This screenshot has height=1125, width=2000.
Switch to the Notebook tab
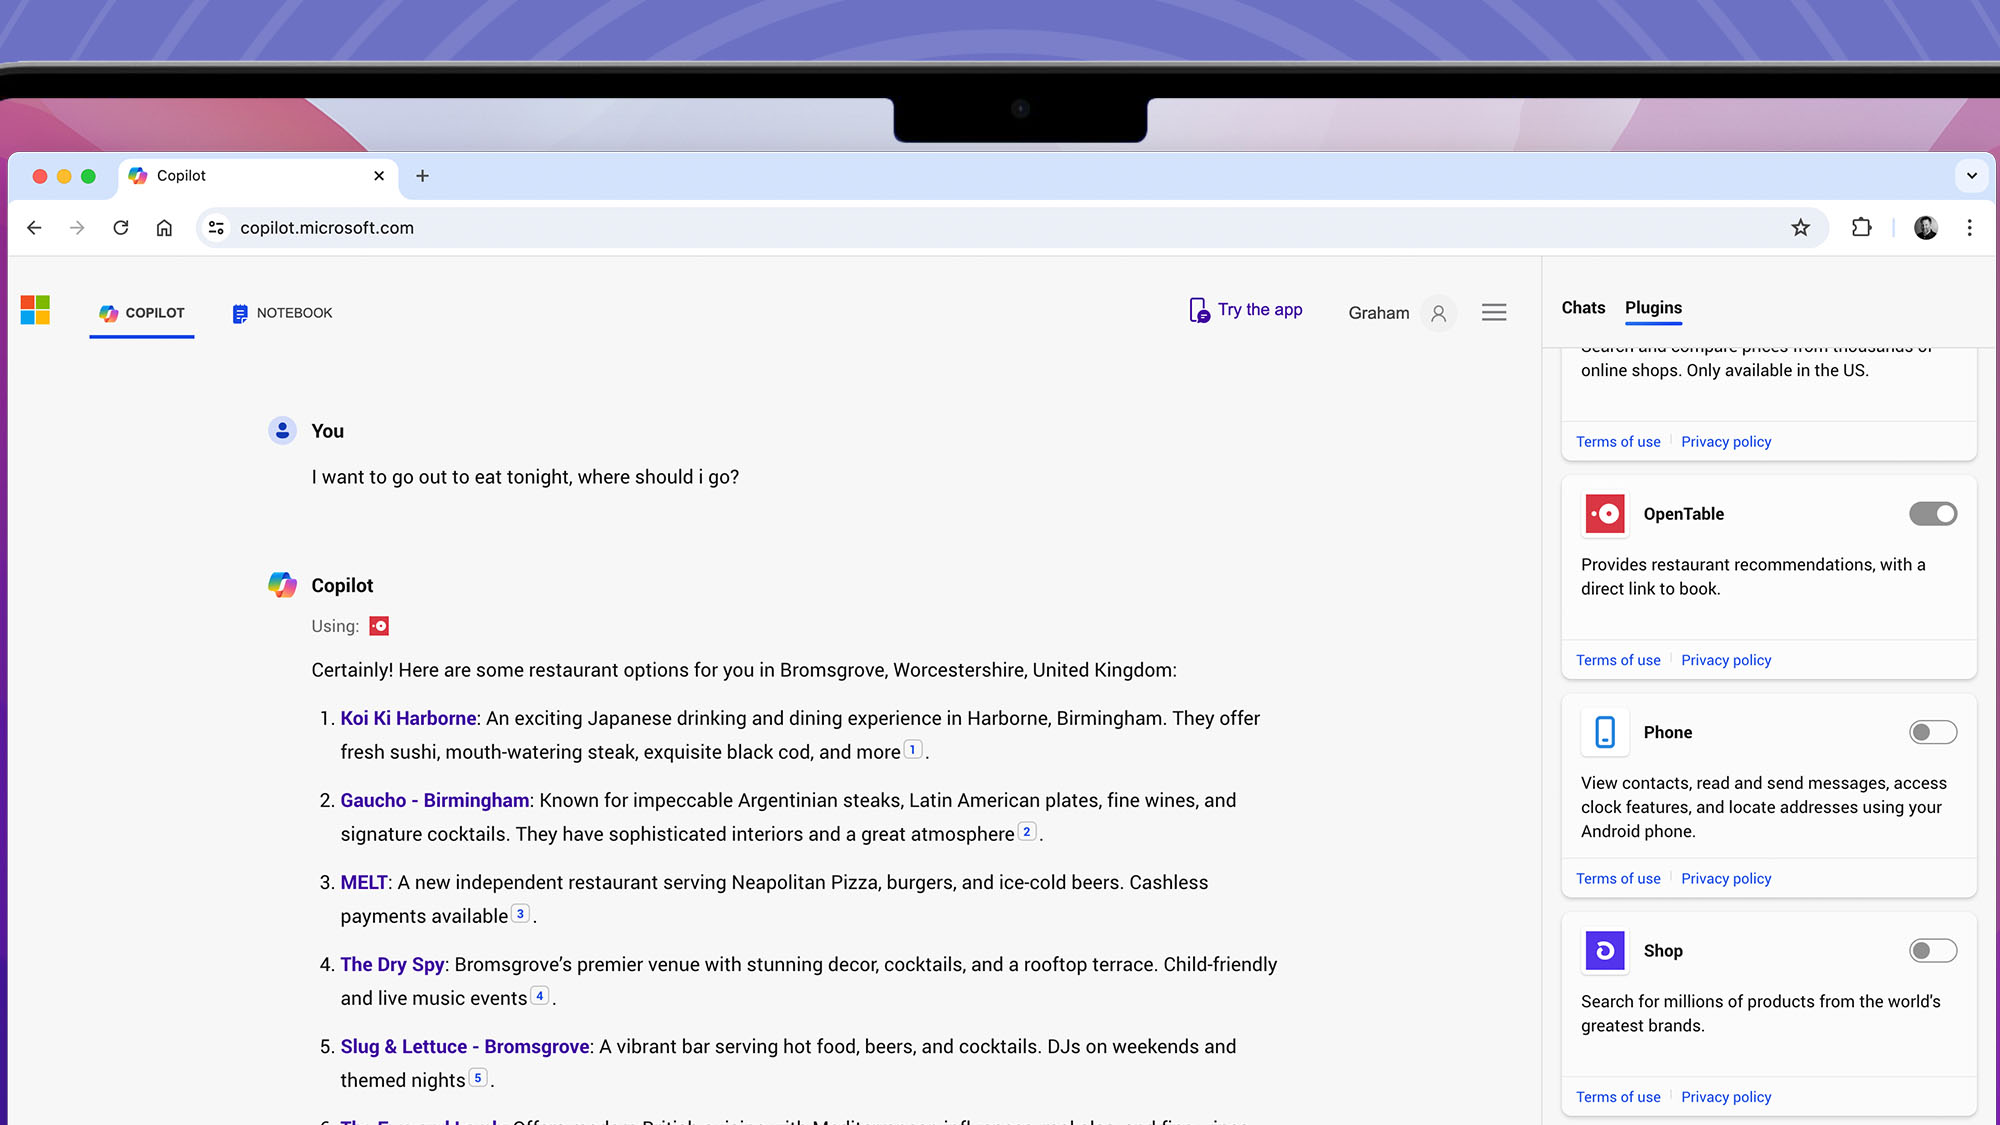click(282, 313)
